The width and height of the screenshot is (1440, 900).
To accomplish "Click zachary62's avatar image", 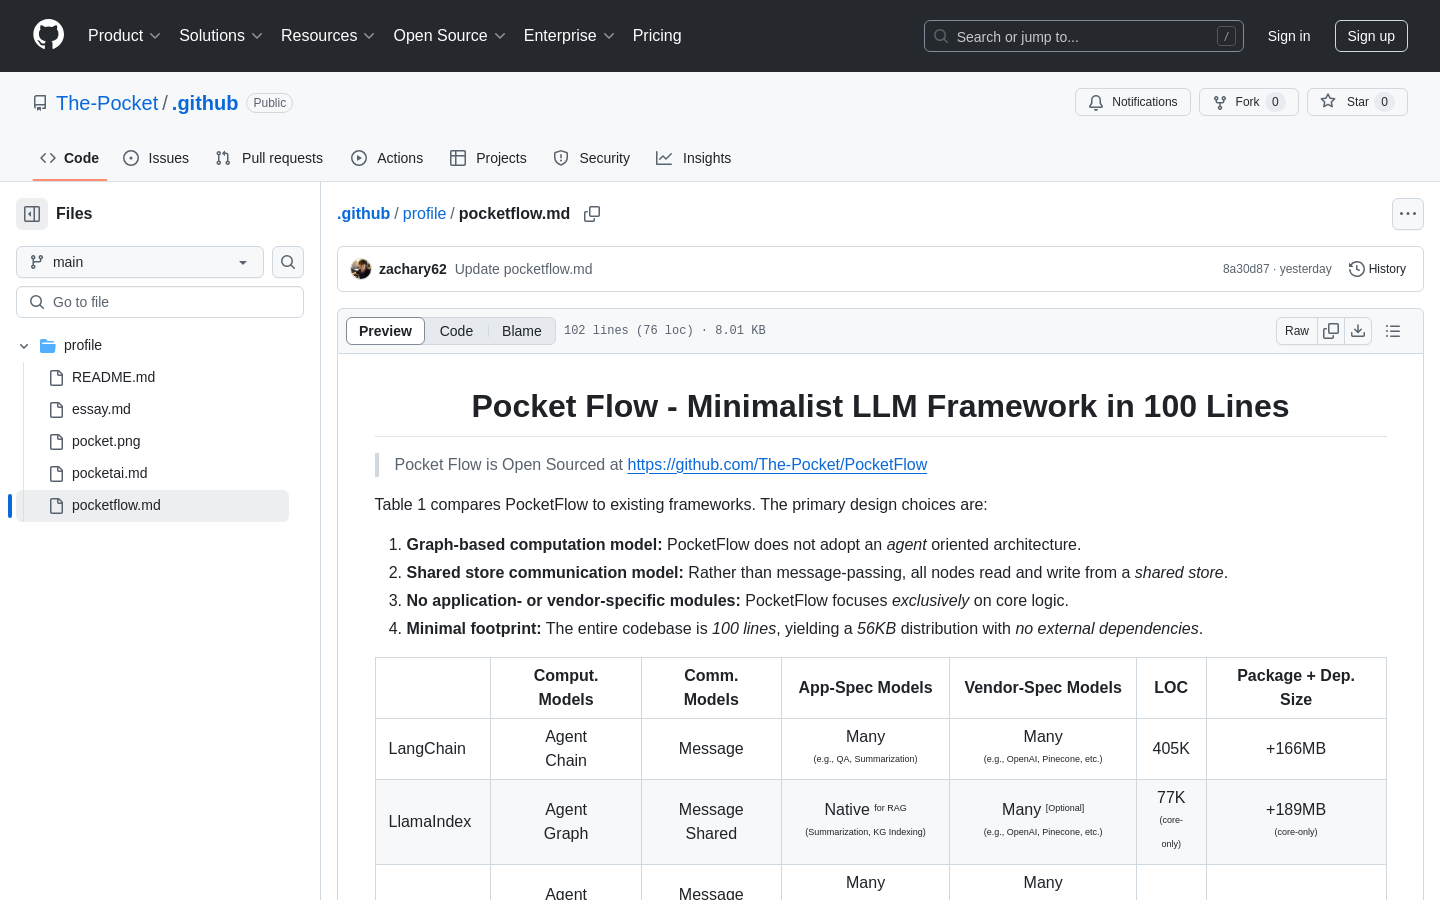I will 361,269.
